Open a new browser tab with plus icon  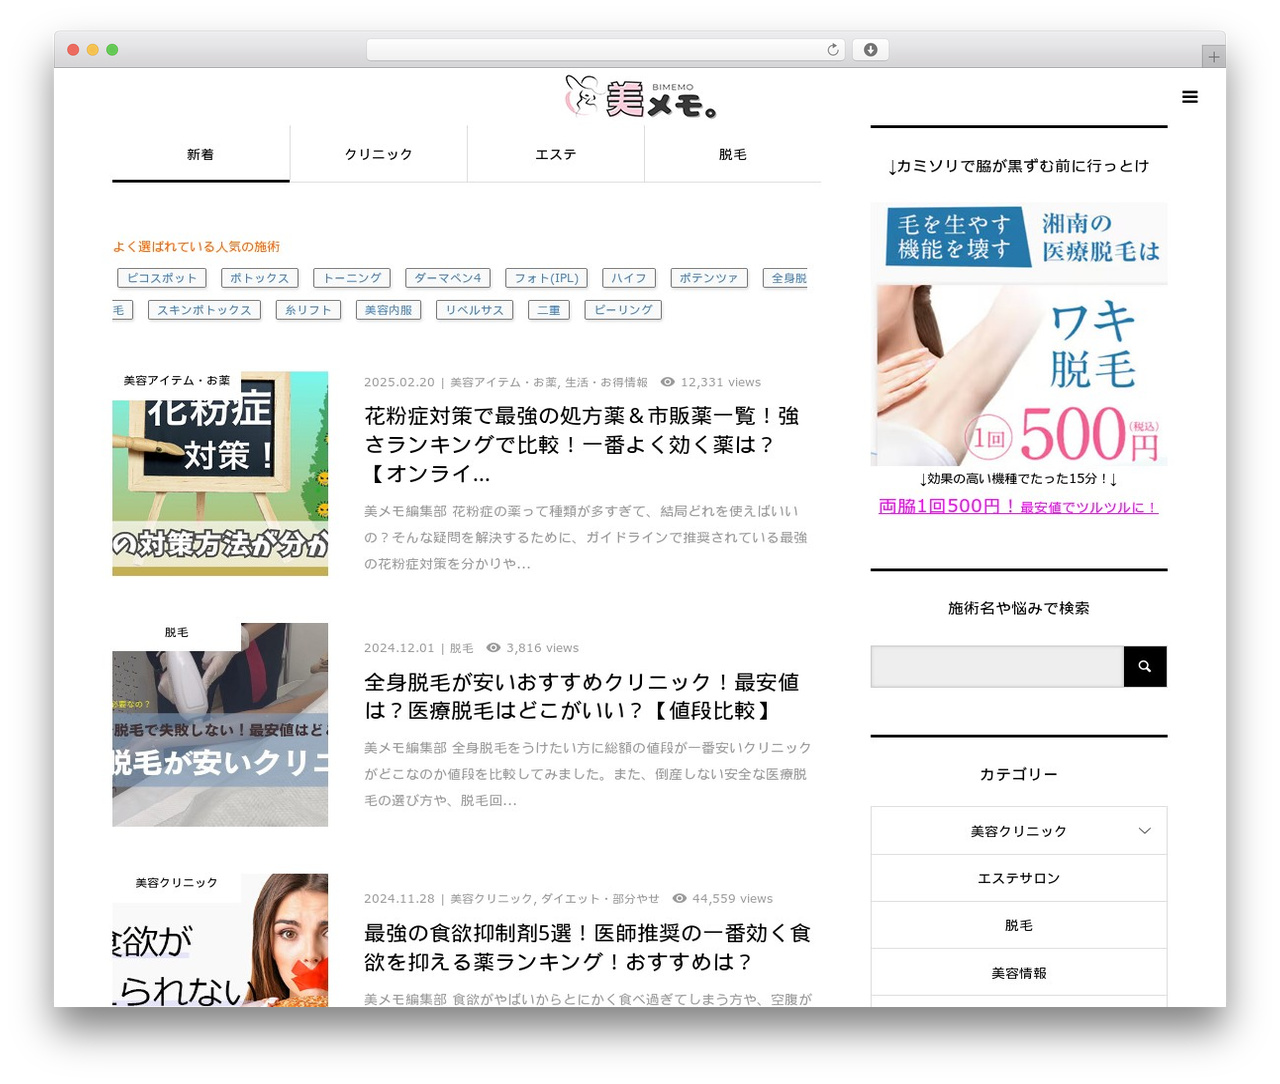(x=1213, y=57)
